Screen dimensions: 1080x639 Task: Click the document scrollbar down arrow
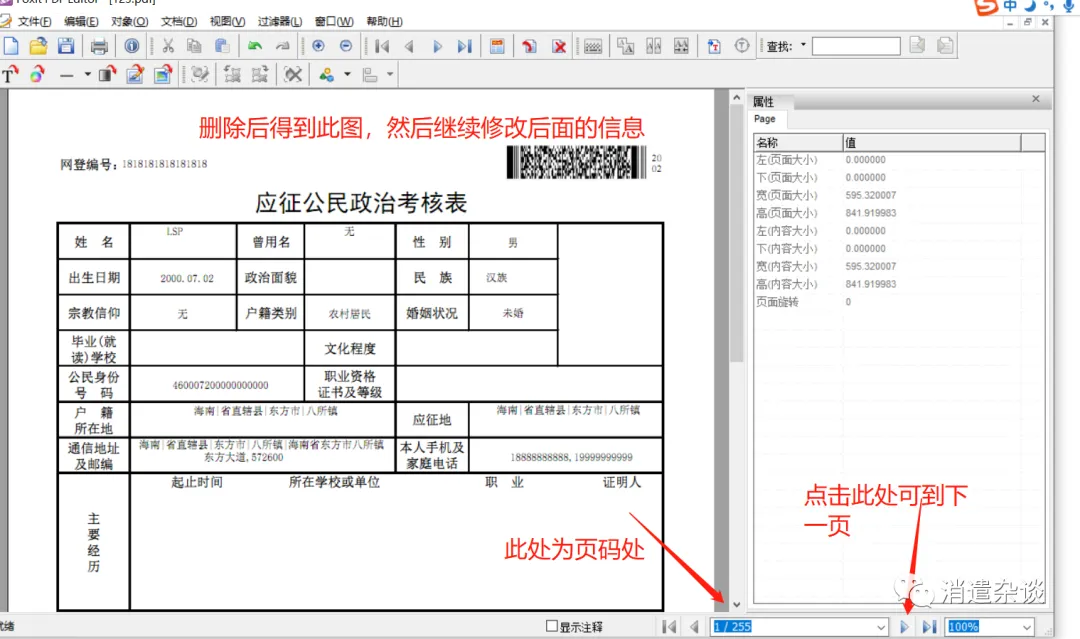click(736, 605)
